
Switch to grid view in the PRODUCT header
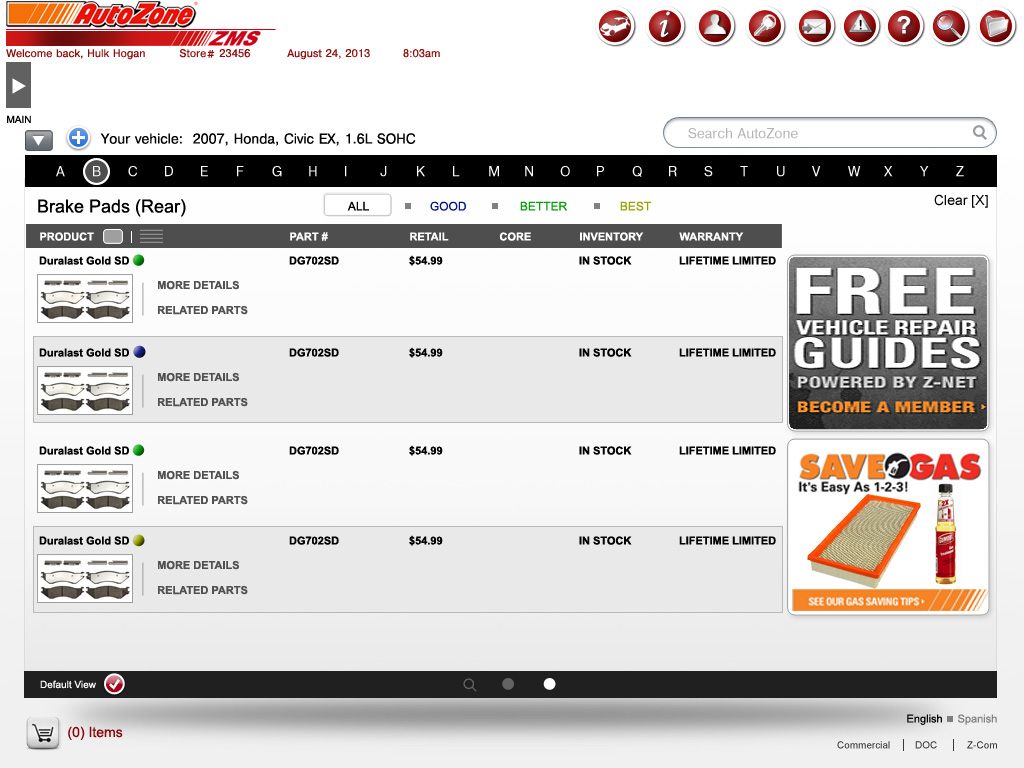click(113, 237)
